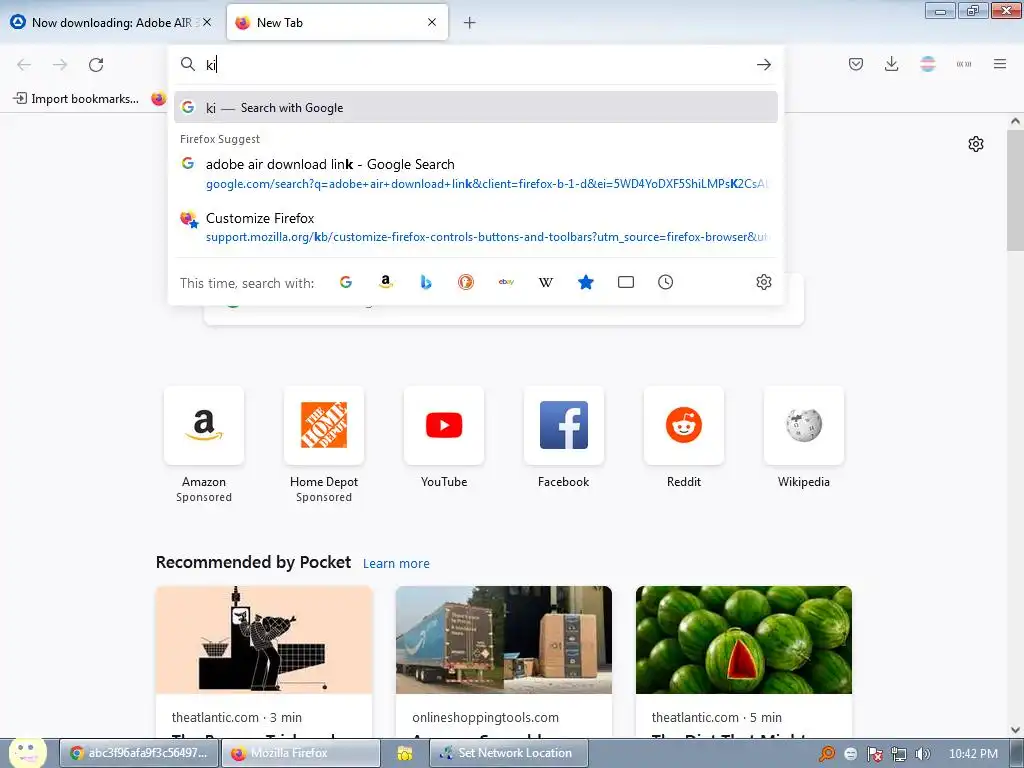Focus the address bar containing 'ki'

tap(477, 65)
